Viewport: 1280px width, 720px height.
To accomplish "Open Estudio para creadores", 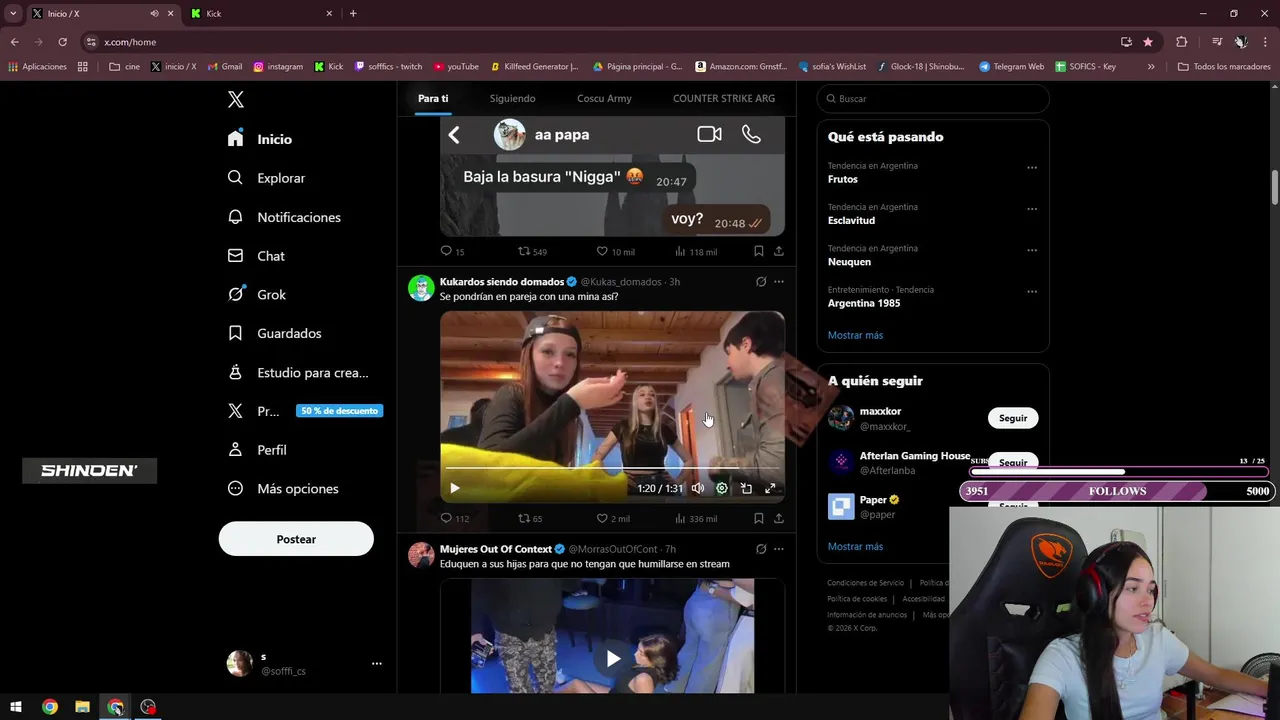I will coord(298,372).
